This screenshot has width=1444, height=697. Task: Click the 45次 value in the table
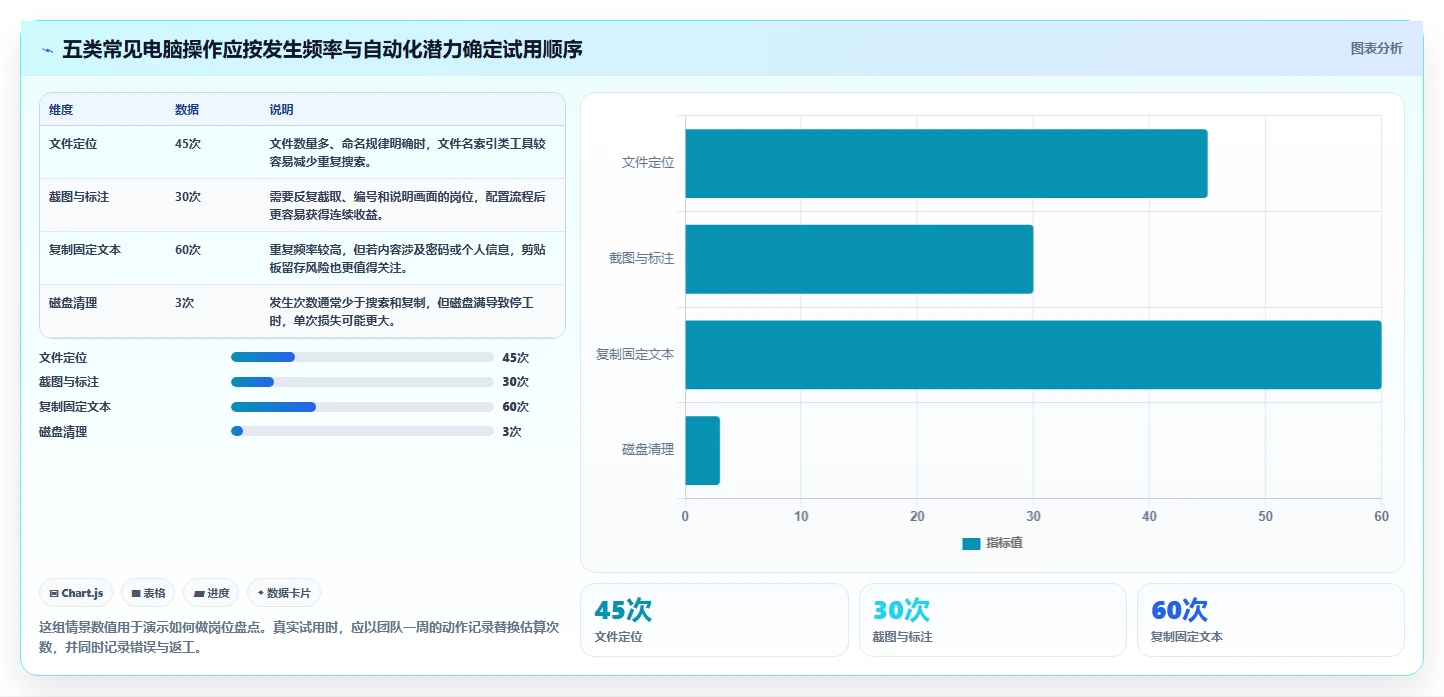click(x=188, y=144)
